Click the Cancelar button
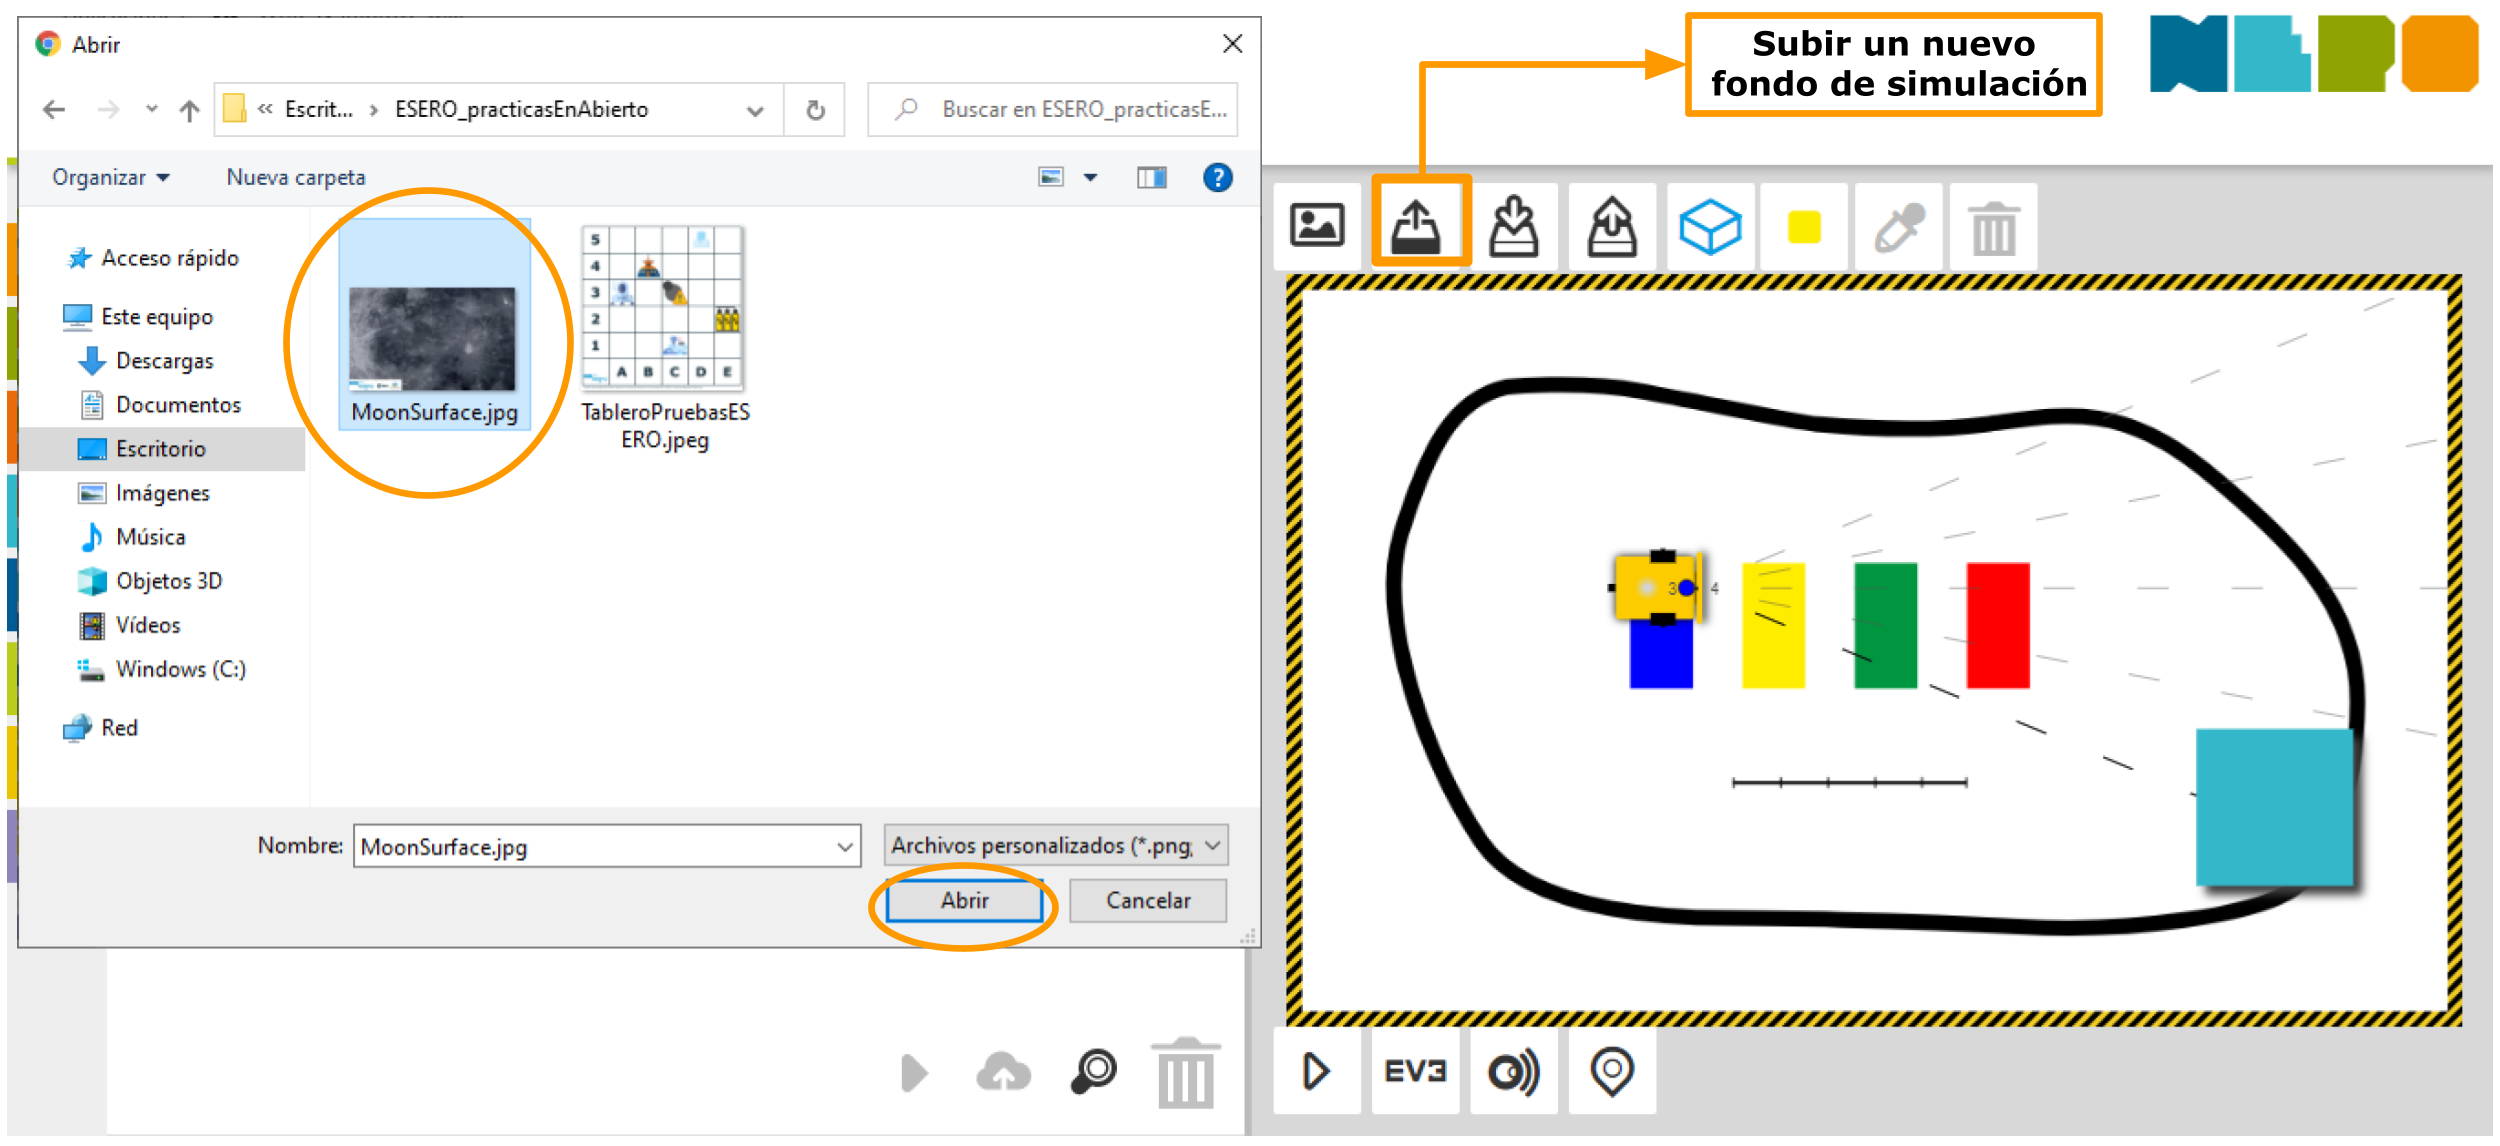 (x=1148, y=901)
